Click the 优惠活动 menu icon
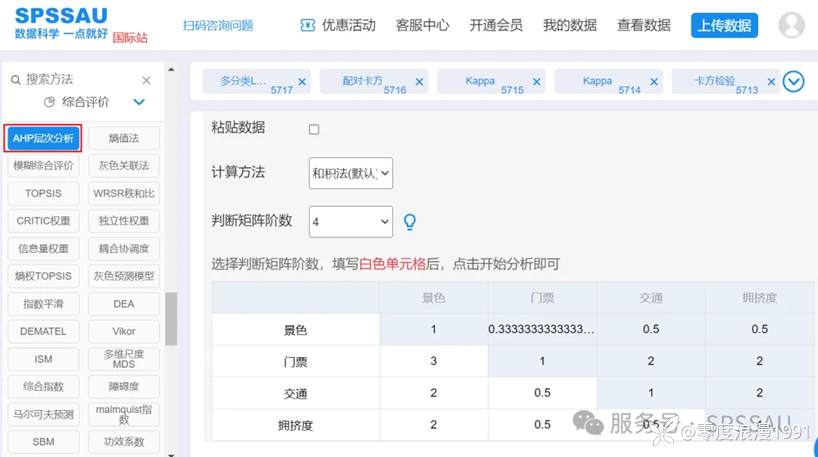This screenshot has height=457, width=818. [308, 25]
